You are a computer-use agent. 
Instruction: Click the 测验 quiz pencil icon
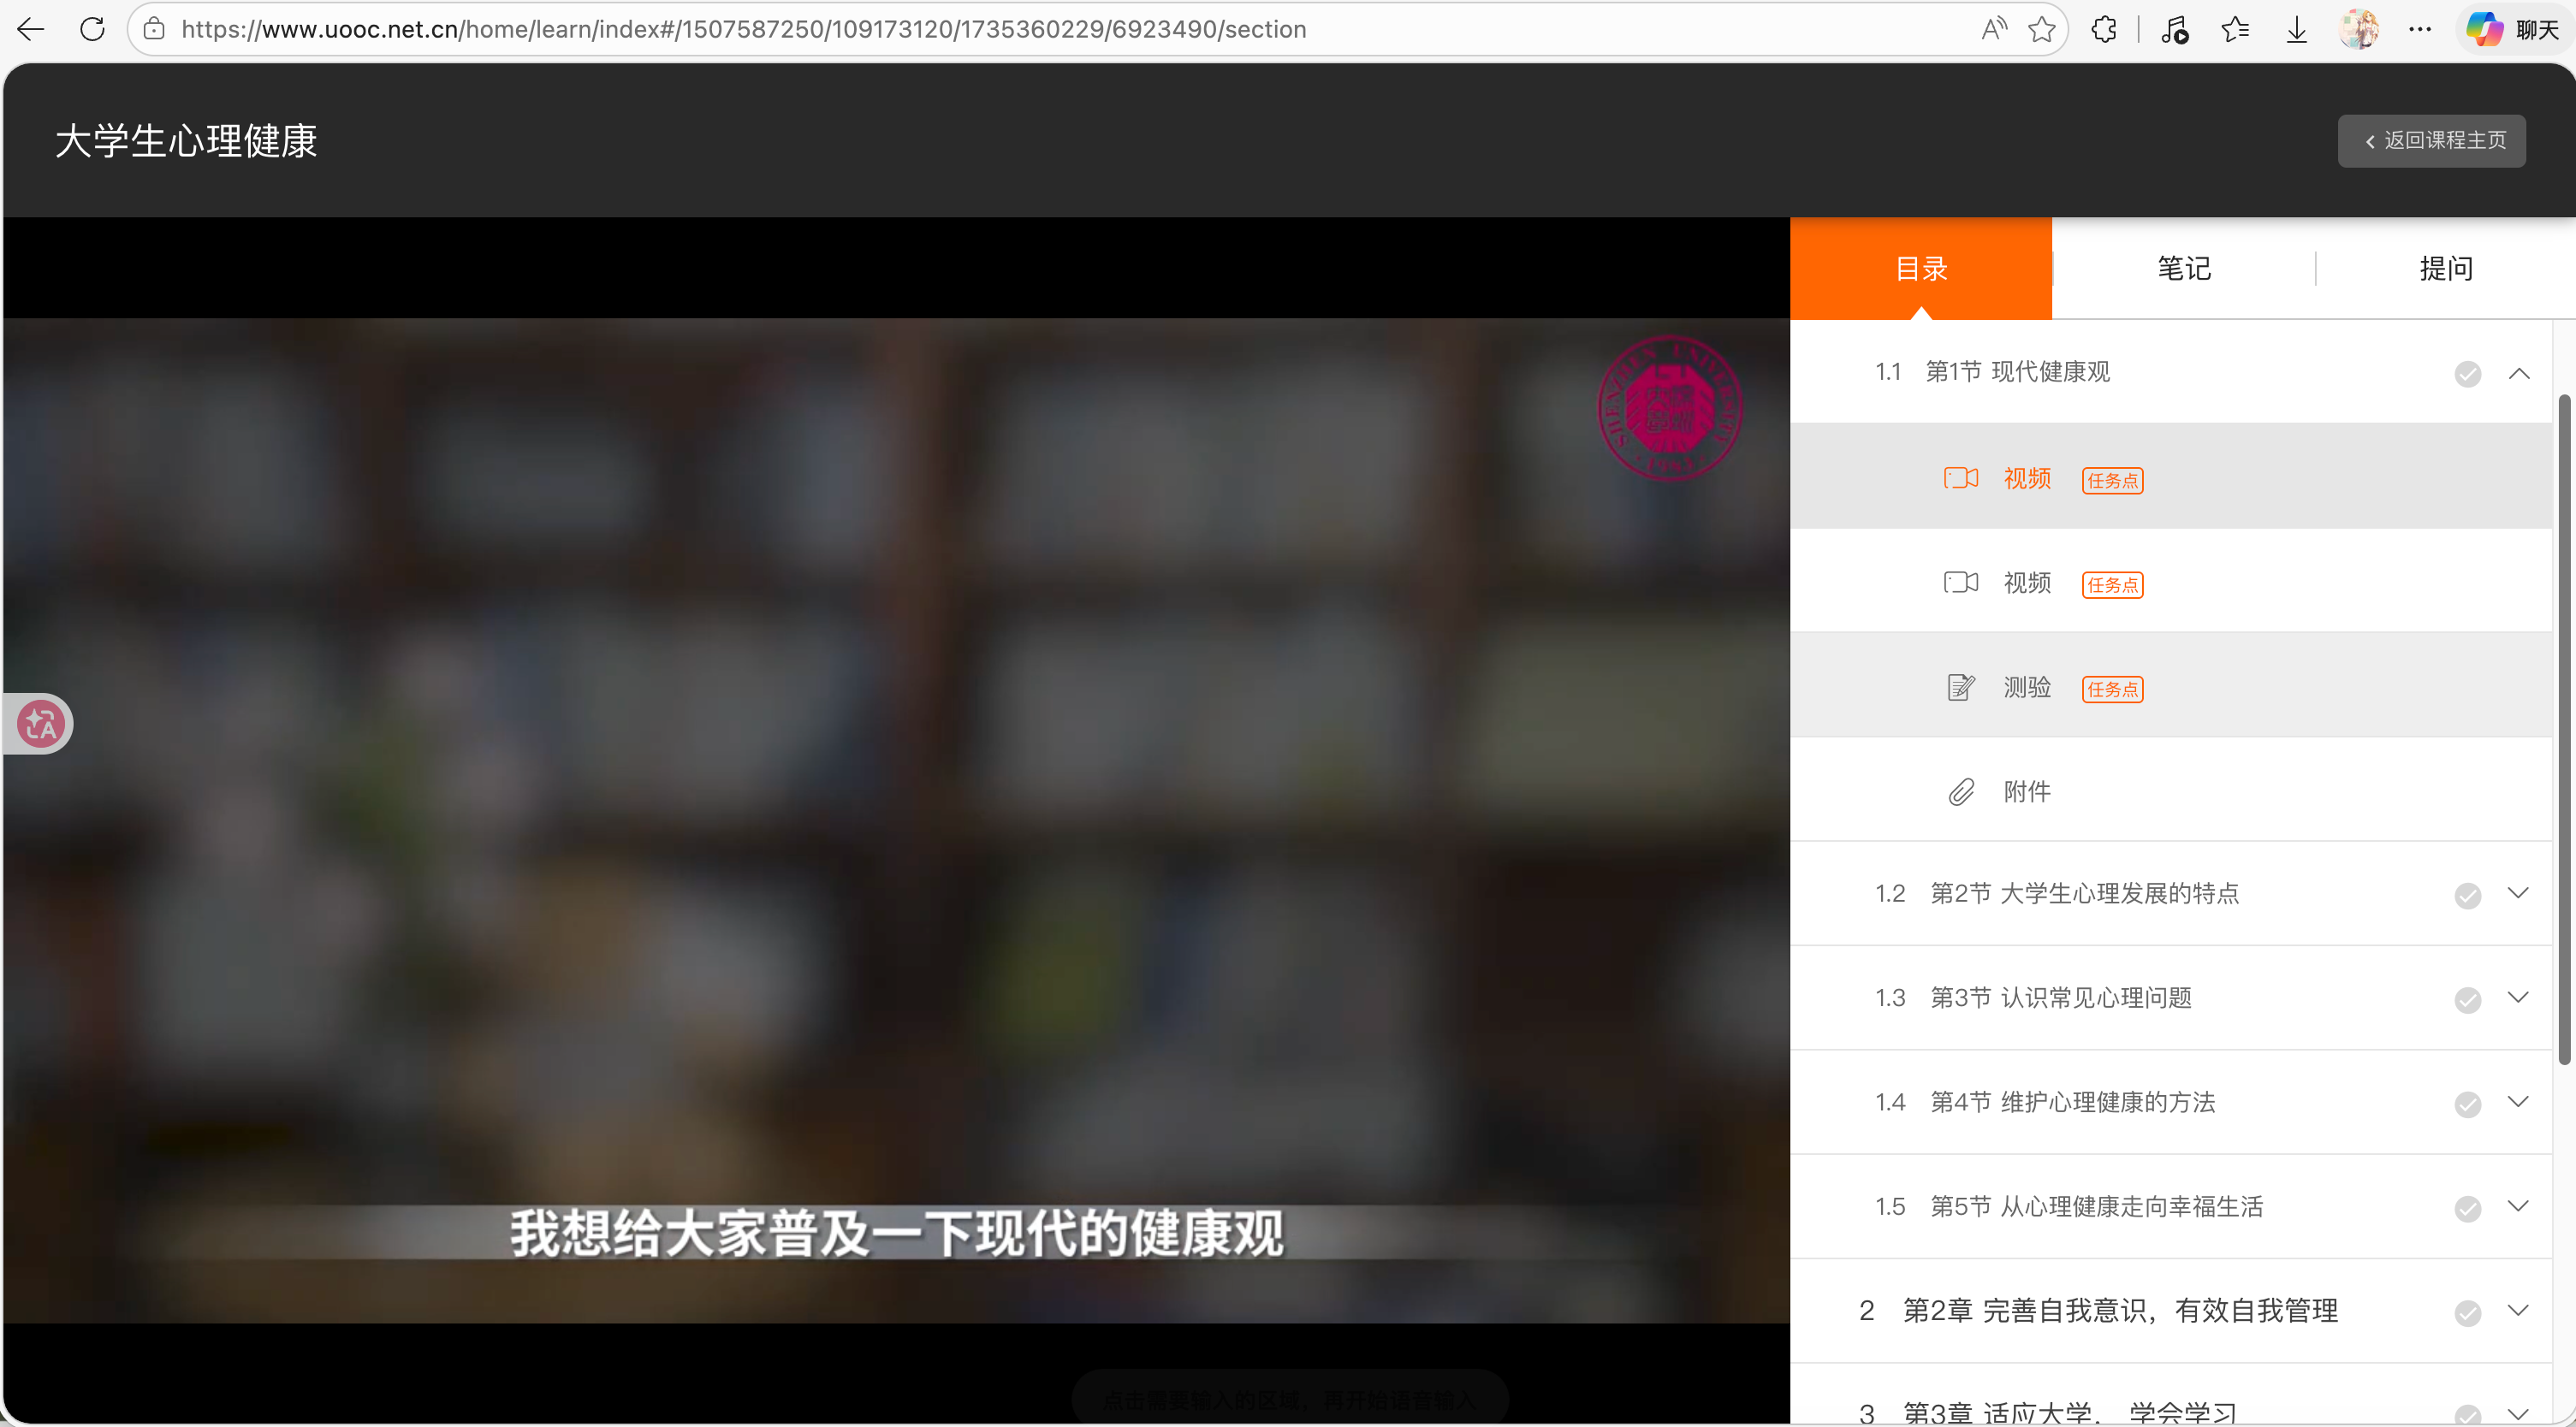click(1960, 687)
